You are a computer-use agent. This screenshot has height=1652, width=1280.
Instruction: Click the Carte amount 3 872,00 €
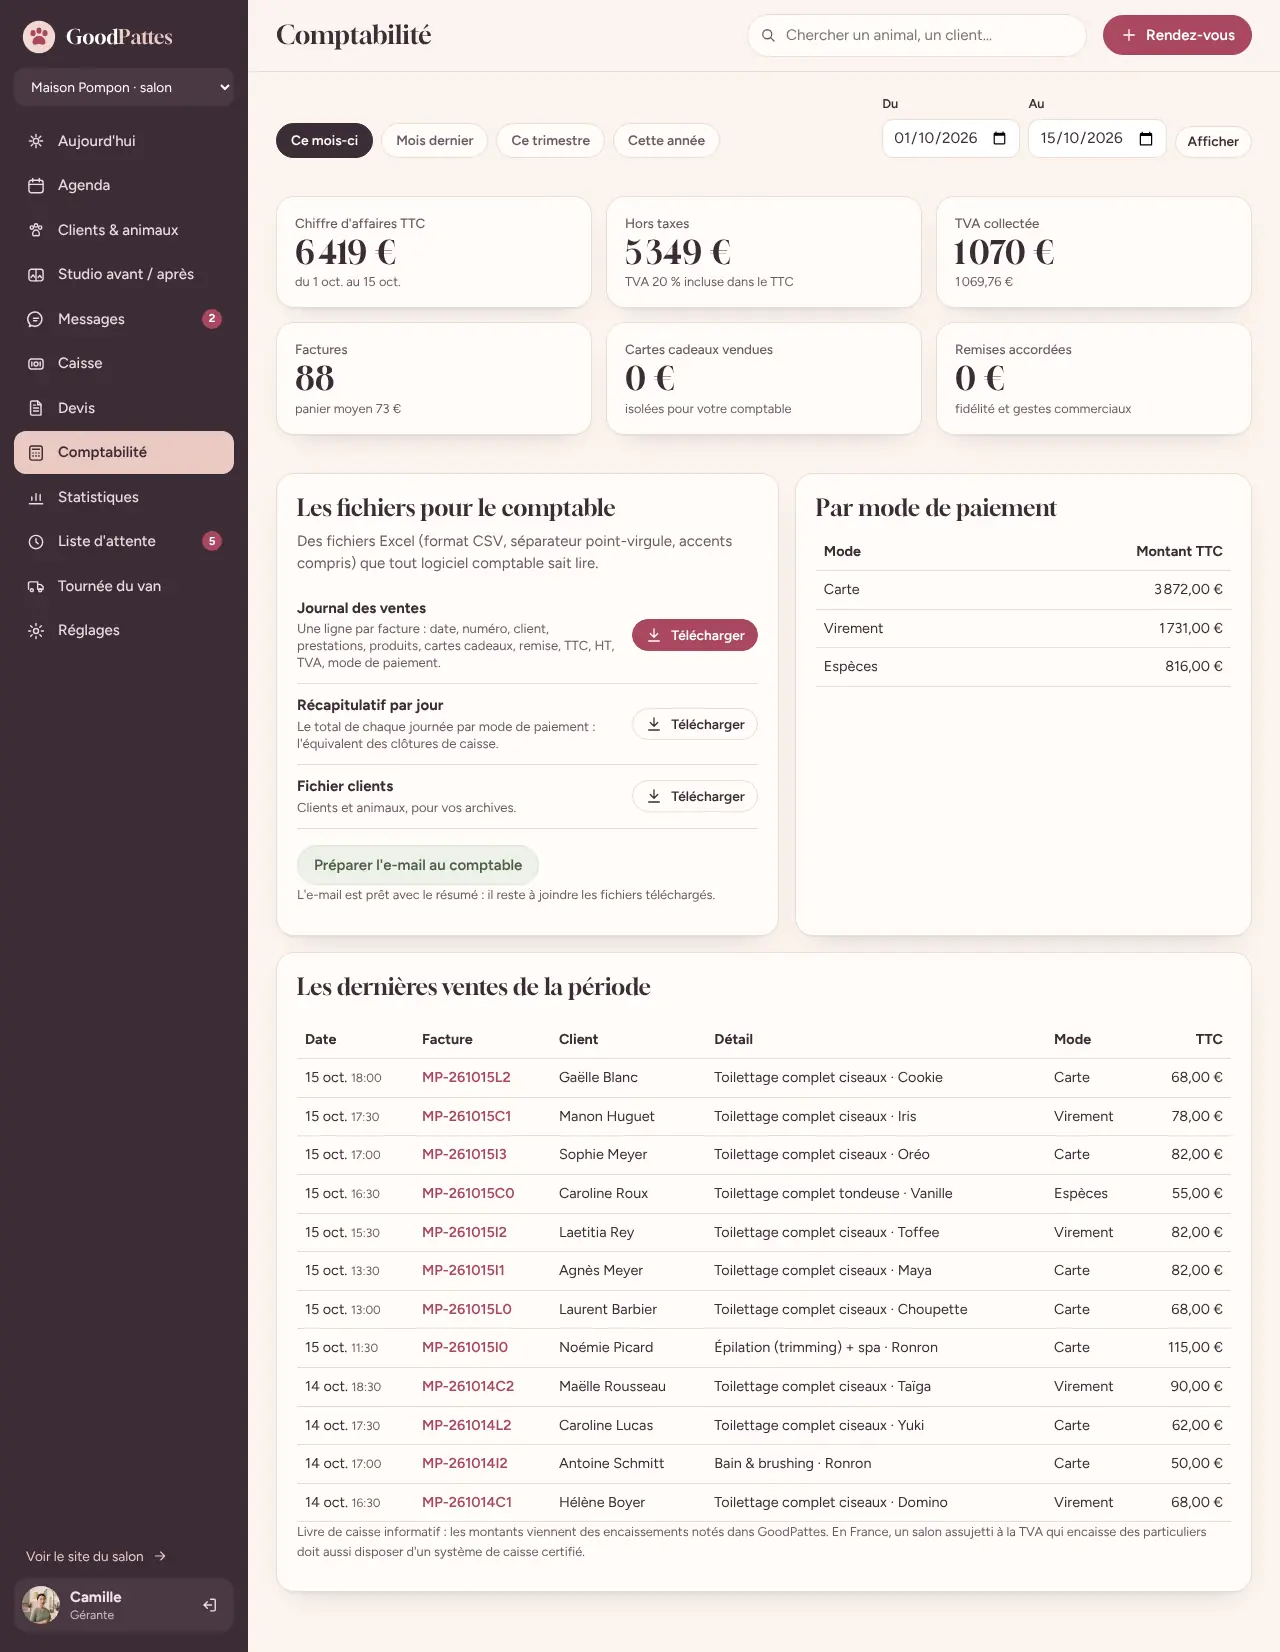click(1188, 589)
